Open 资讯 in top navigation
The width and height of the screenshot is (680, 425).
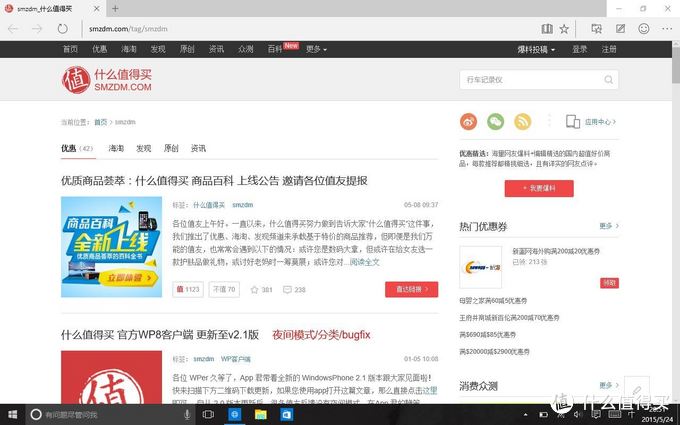pyautogui.click(x=216, y=49)
